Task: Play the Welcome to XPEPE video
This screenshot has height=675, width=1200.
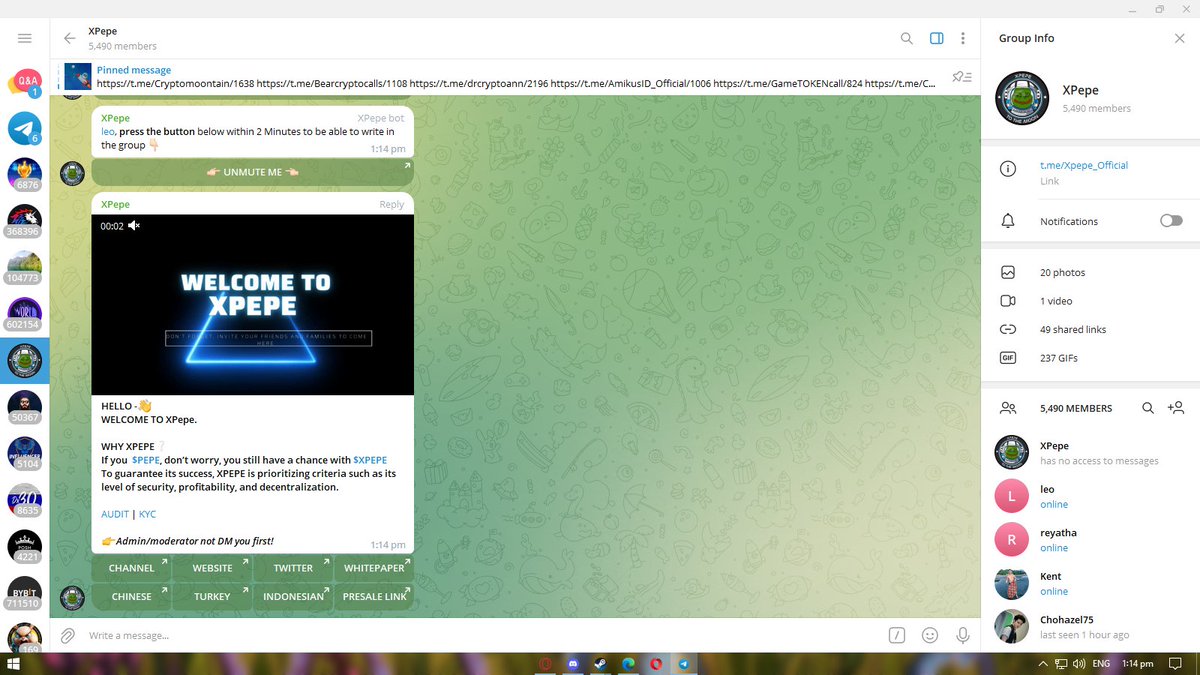Action: tap(252, 305)
